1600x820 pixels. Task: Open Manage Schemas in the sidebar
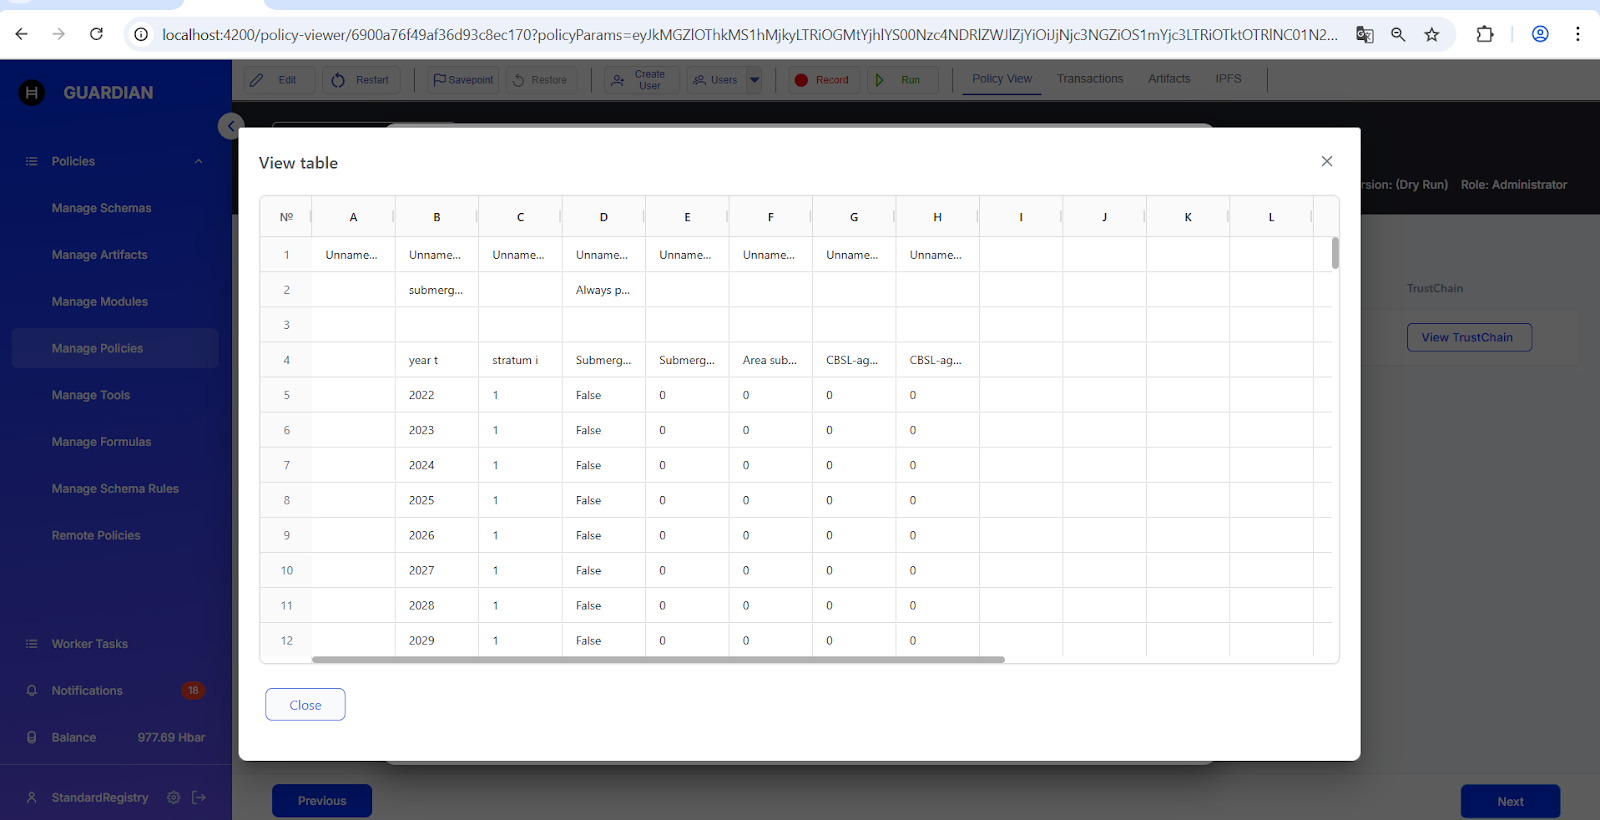[102, 208]
